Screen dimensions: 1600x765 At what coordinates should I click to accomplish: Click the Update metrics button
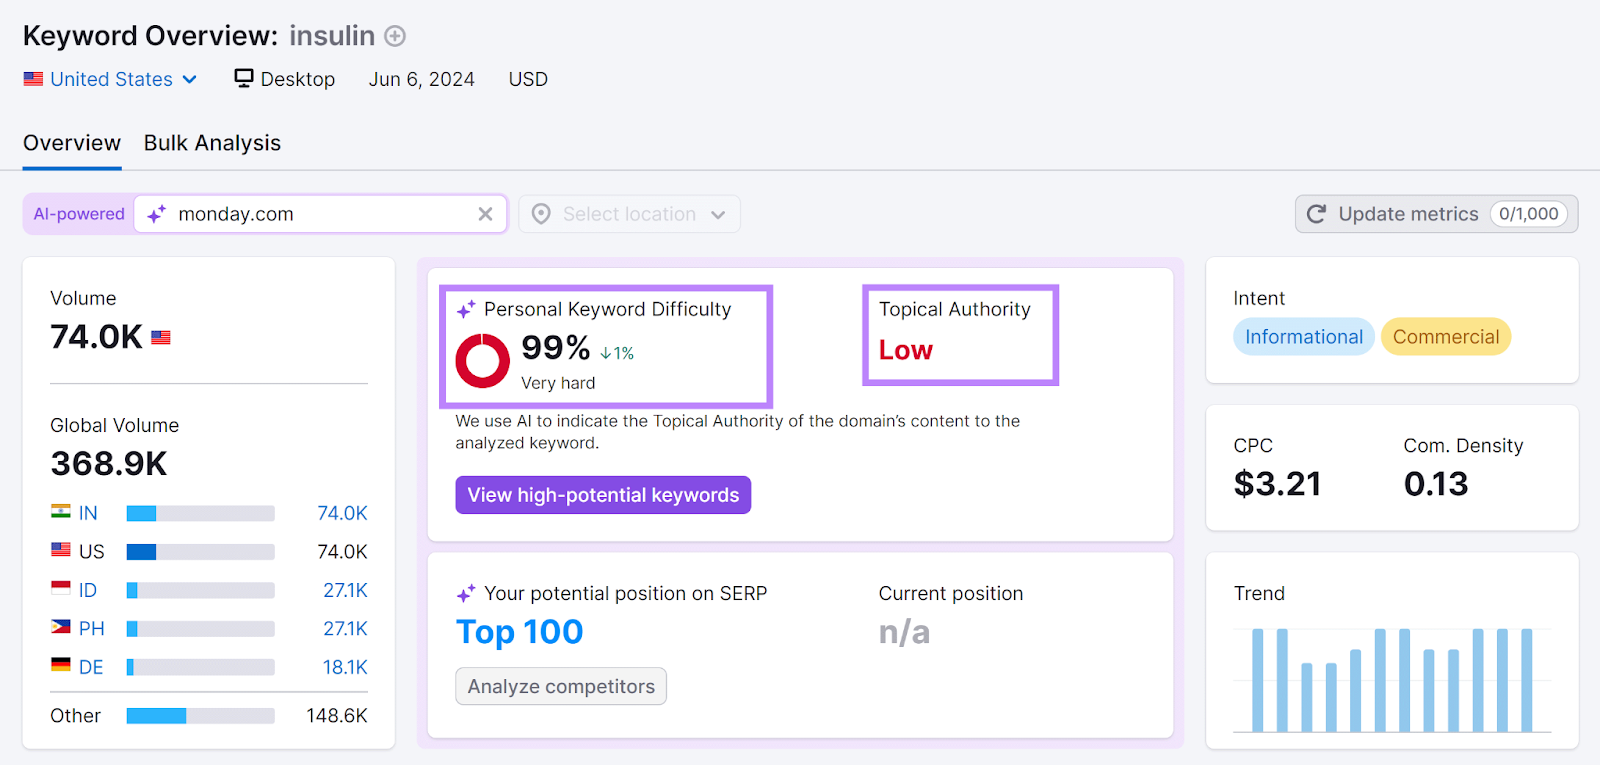(x=1436, y=214)
